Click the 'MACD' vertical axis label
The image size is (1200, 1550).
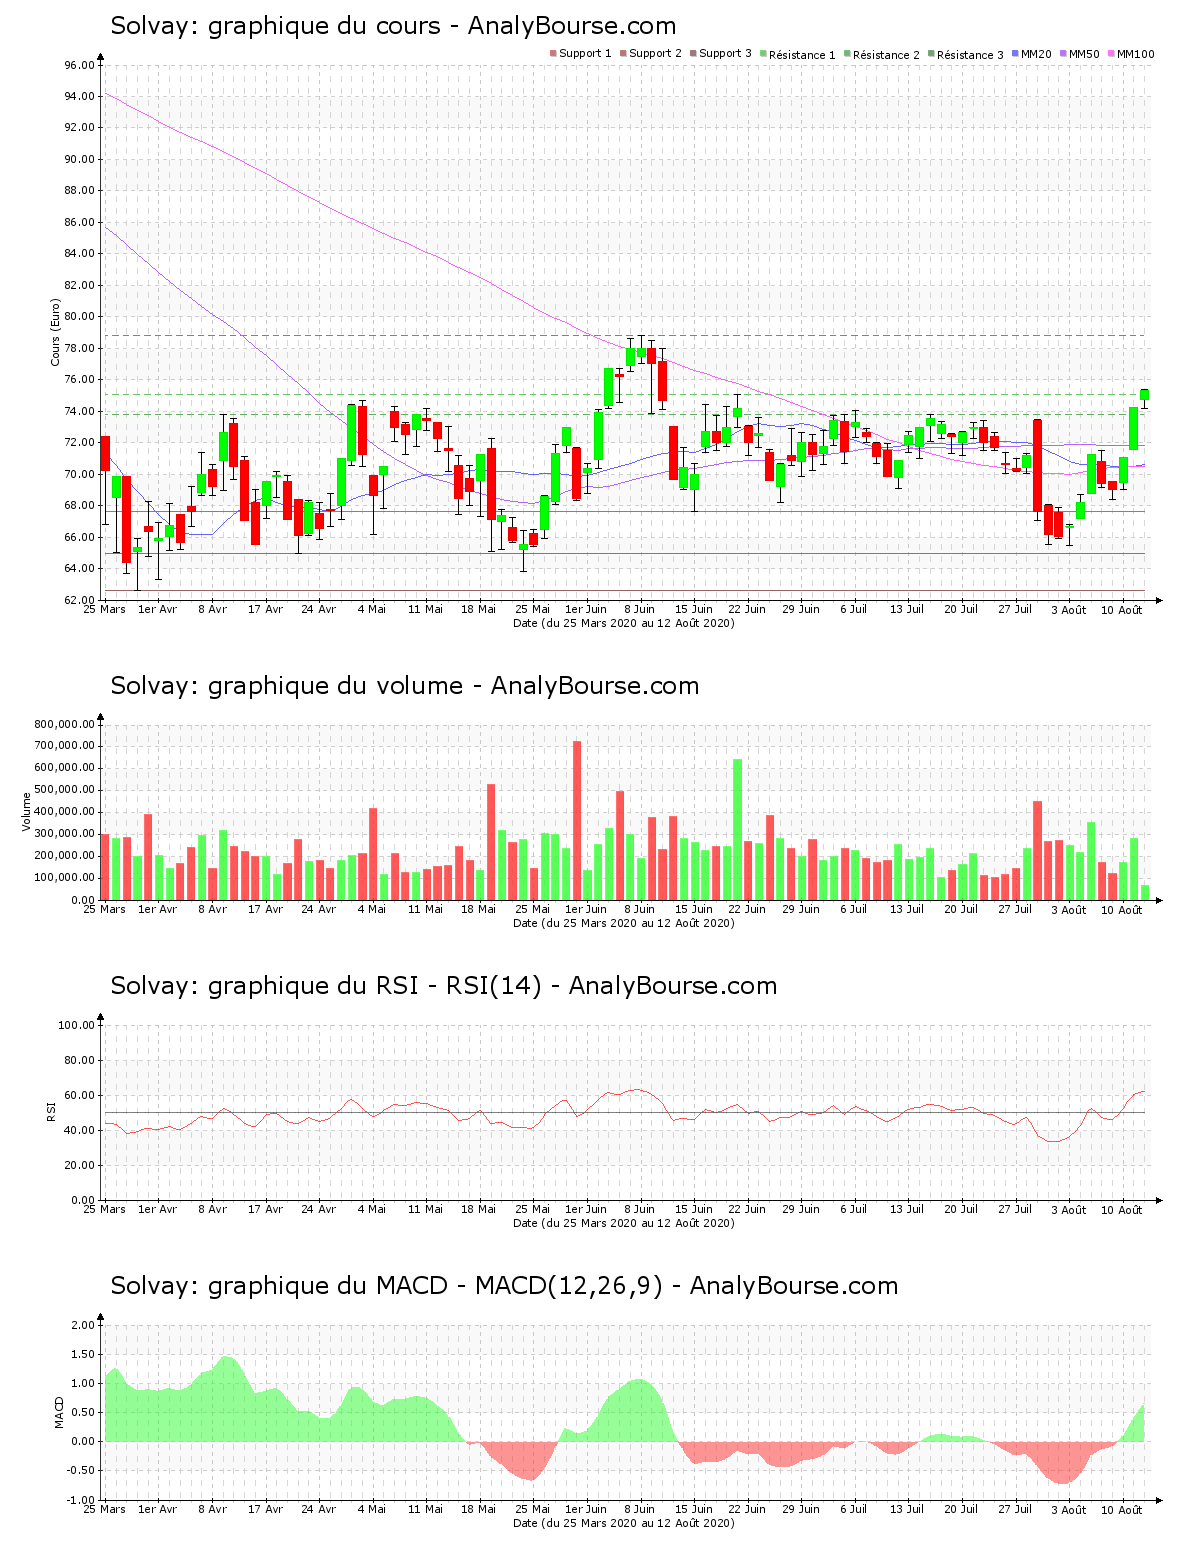click(59, 1411)
